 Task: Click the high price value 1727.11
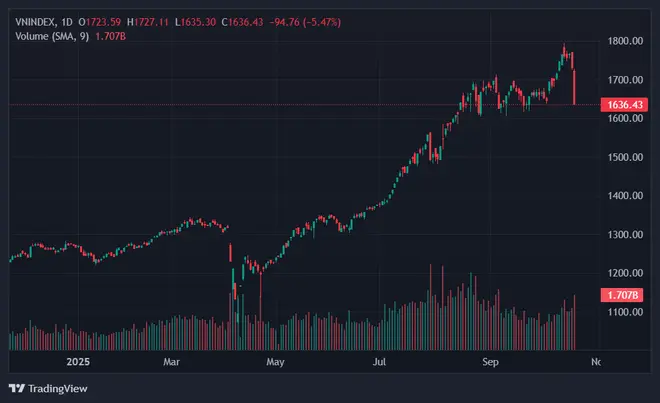pyautogui.click(x=158, y=21)
